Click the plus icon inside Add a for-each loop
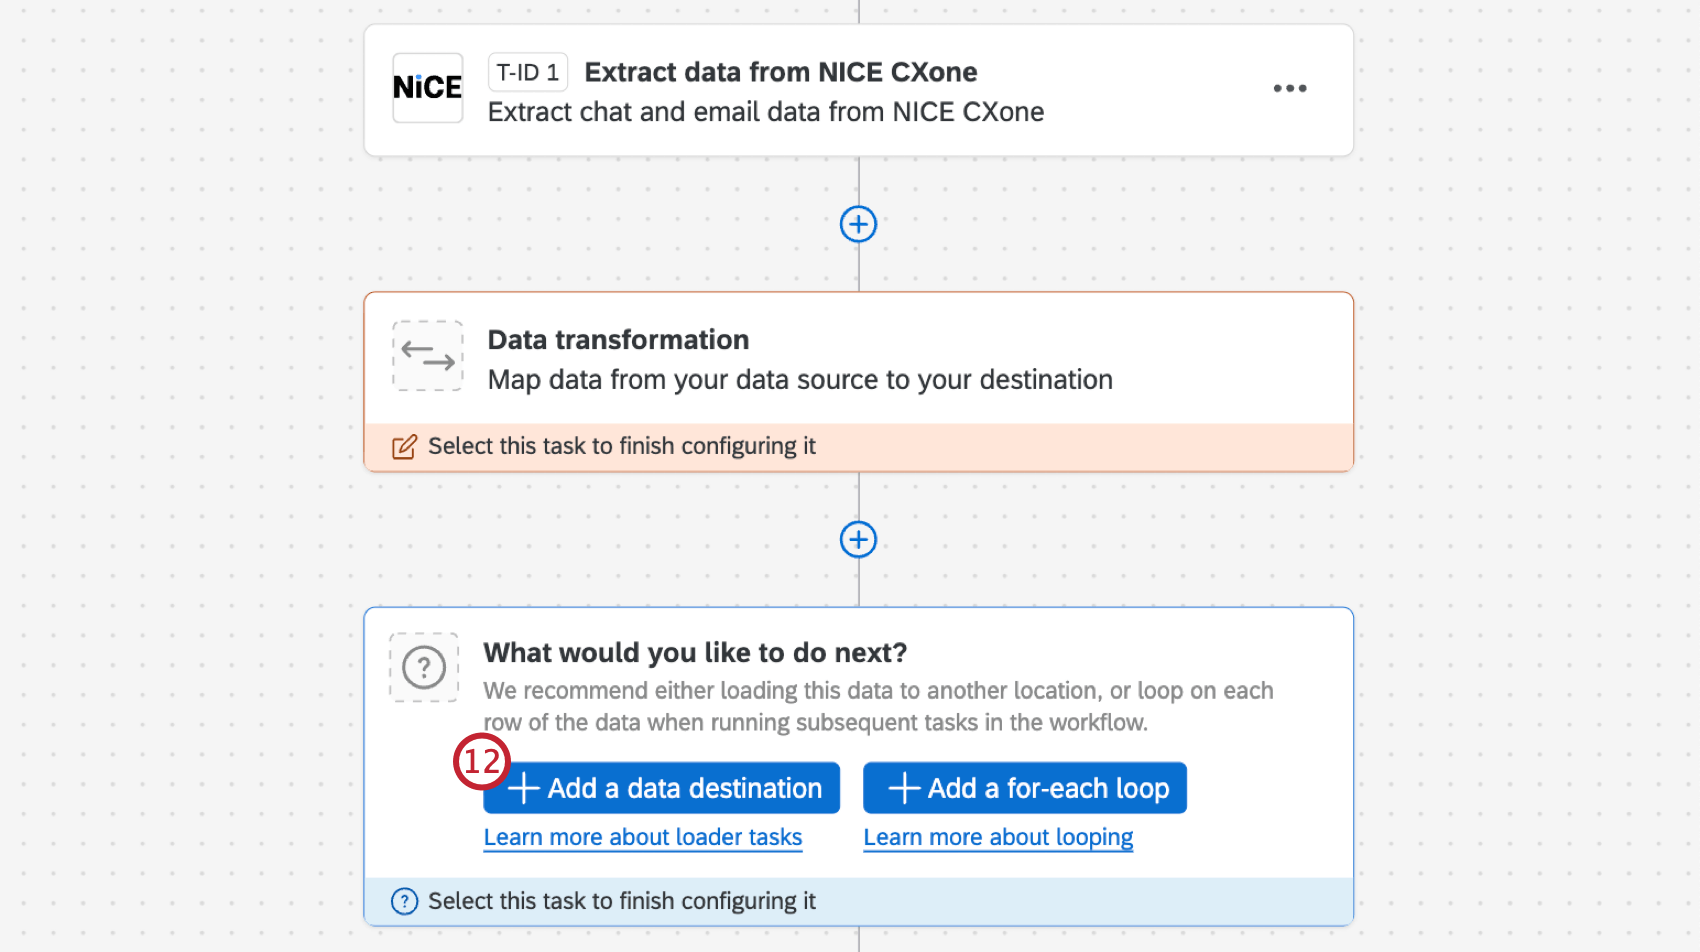Screen dimensions: 1700x952 tap(903, 788)
